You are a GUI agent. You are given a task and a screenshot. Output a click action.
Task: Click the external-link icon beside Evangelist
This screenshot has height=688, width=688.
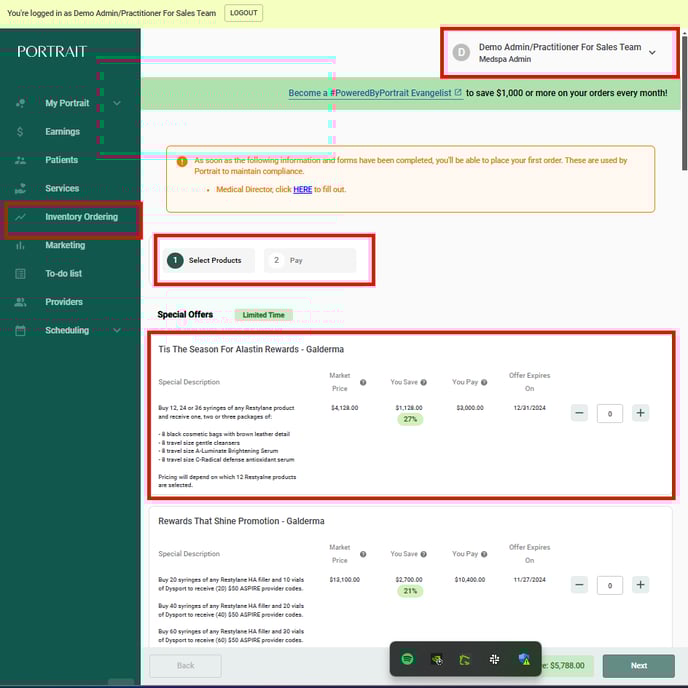point(458,92)
